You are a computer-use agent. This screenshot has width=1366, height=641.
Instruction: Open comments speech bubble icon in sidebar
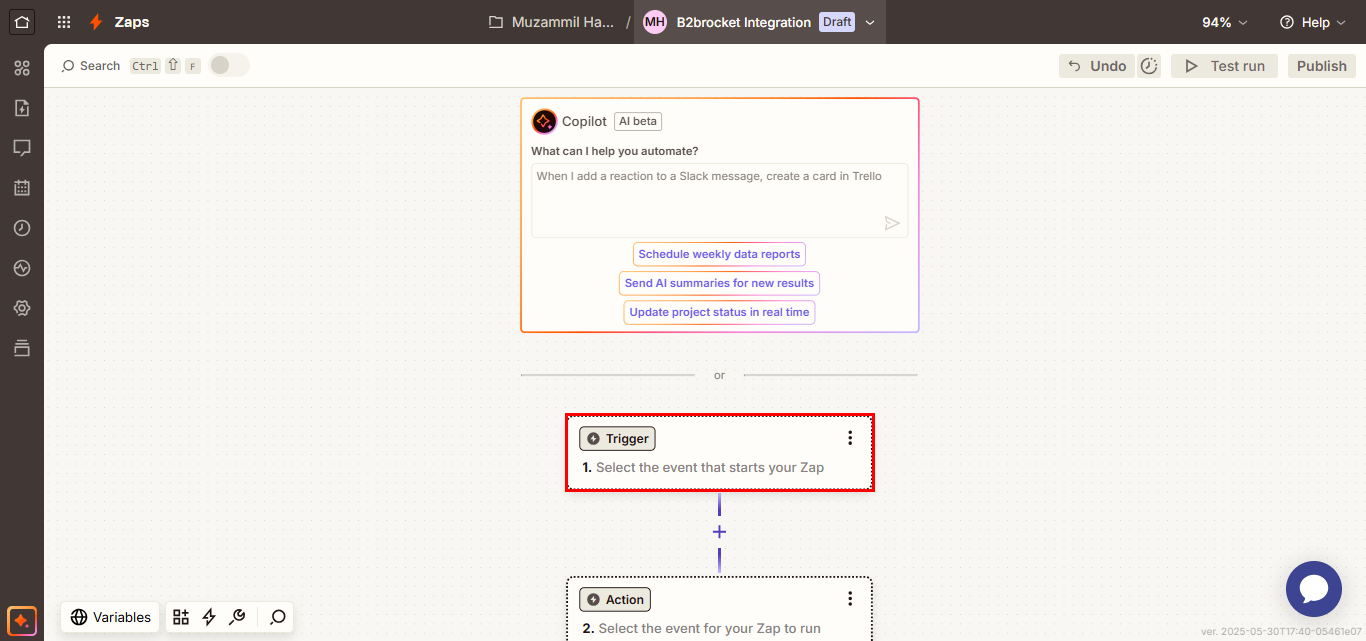(22, 148)
